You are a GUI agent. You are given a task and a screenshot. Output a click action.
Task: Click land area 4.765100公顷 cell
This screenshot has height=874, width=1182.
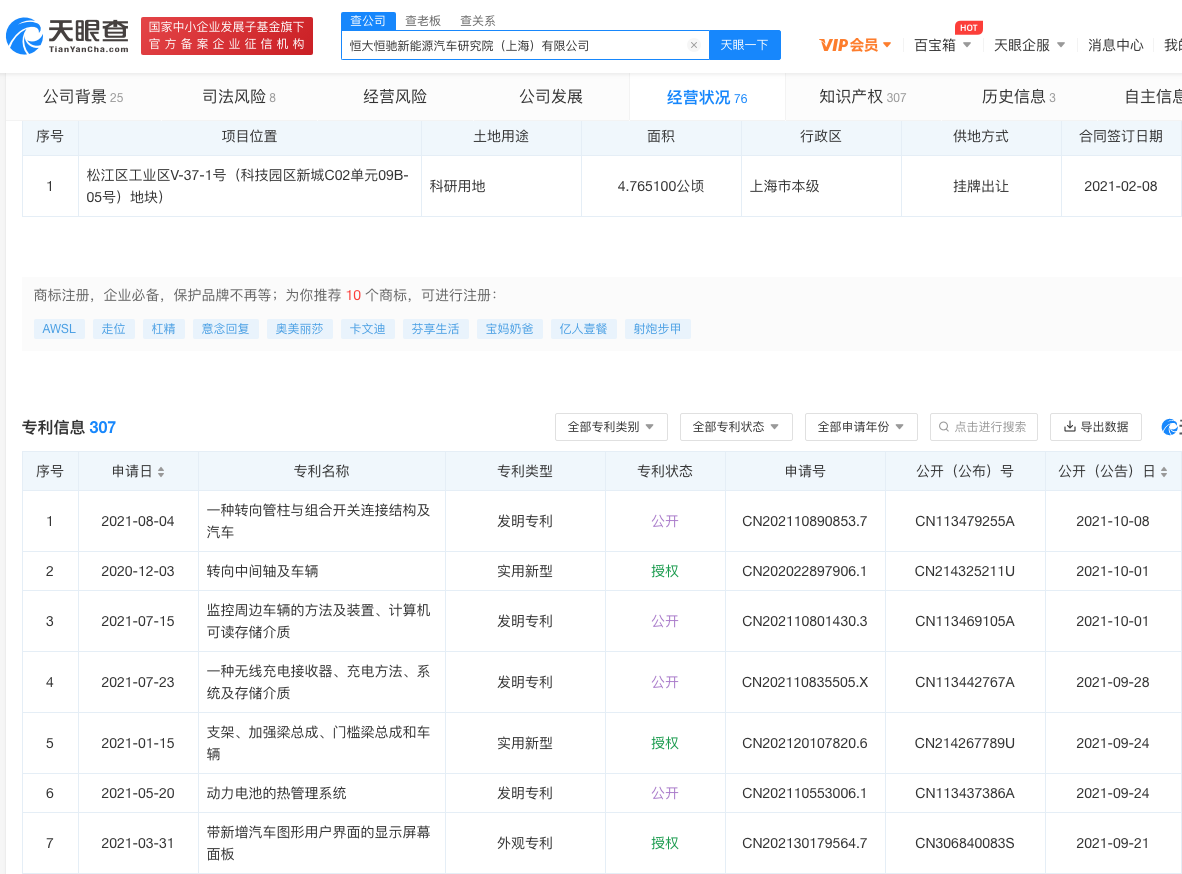click(661, 186)
